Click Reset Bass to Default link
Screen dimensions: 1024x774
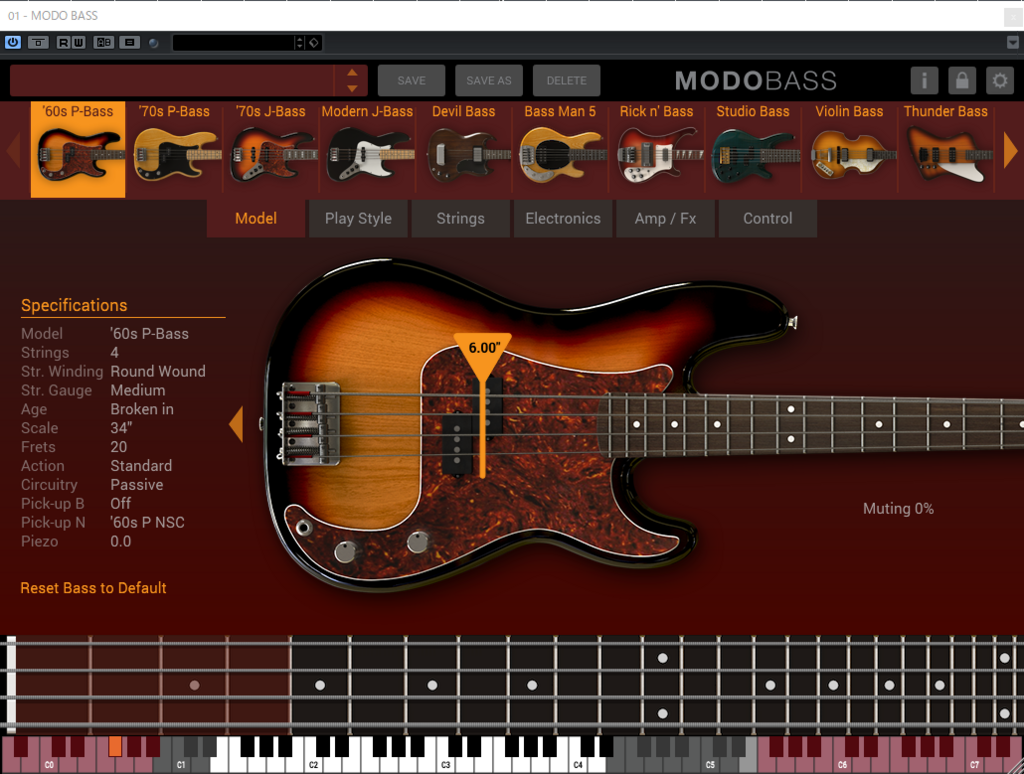pyautogui.click(x=93, y=588)
